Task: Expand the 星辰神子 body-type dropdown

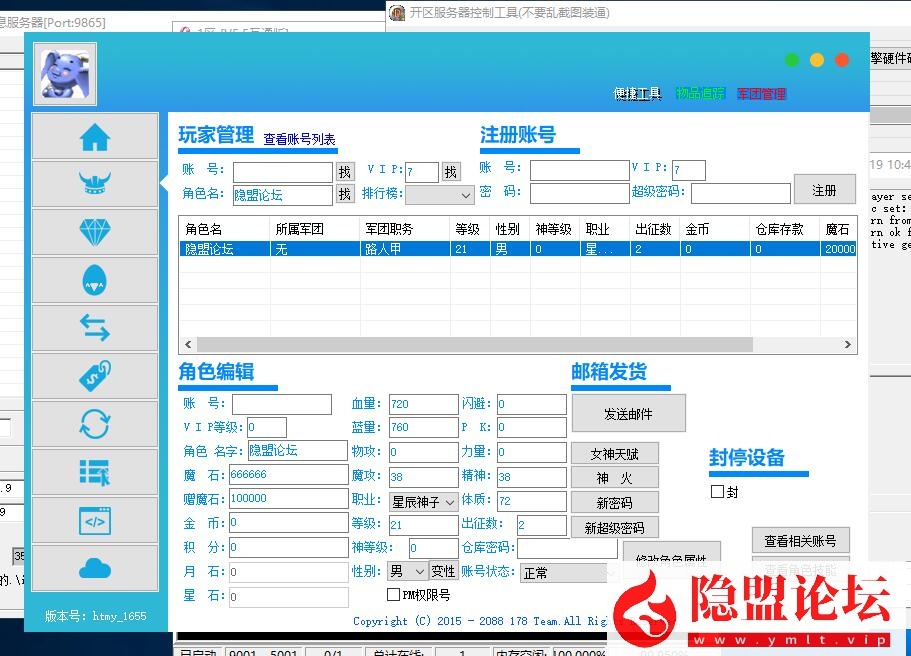Action: tap(423, 499)
